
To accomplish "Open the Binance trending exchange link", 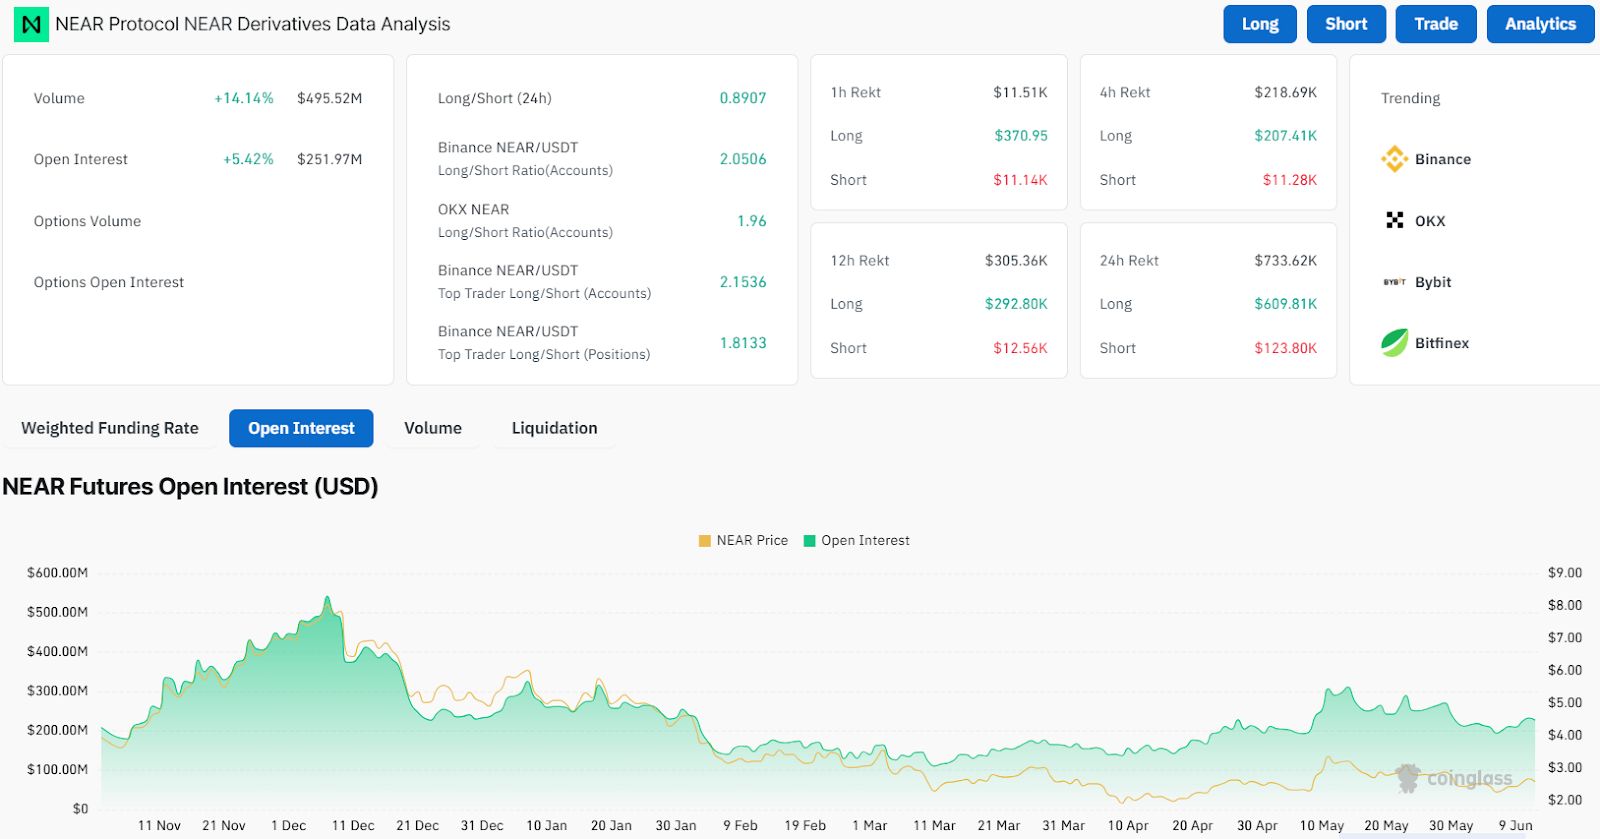I will [1442, 159].
